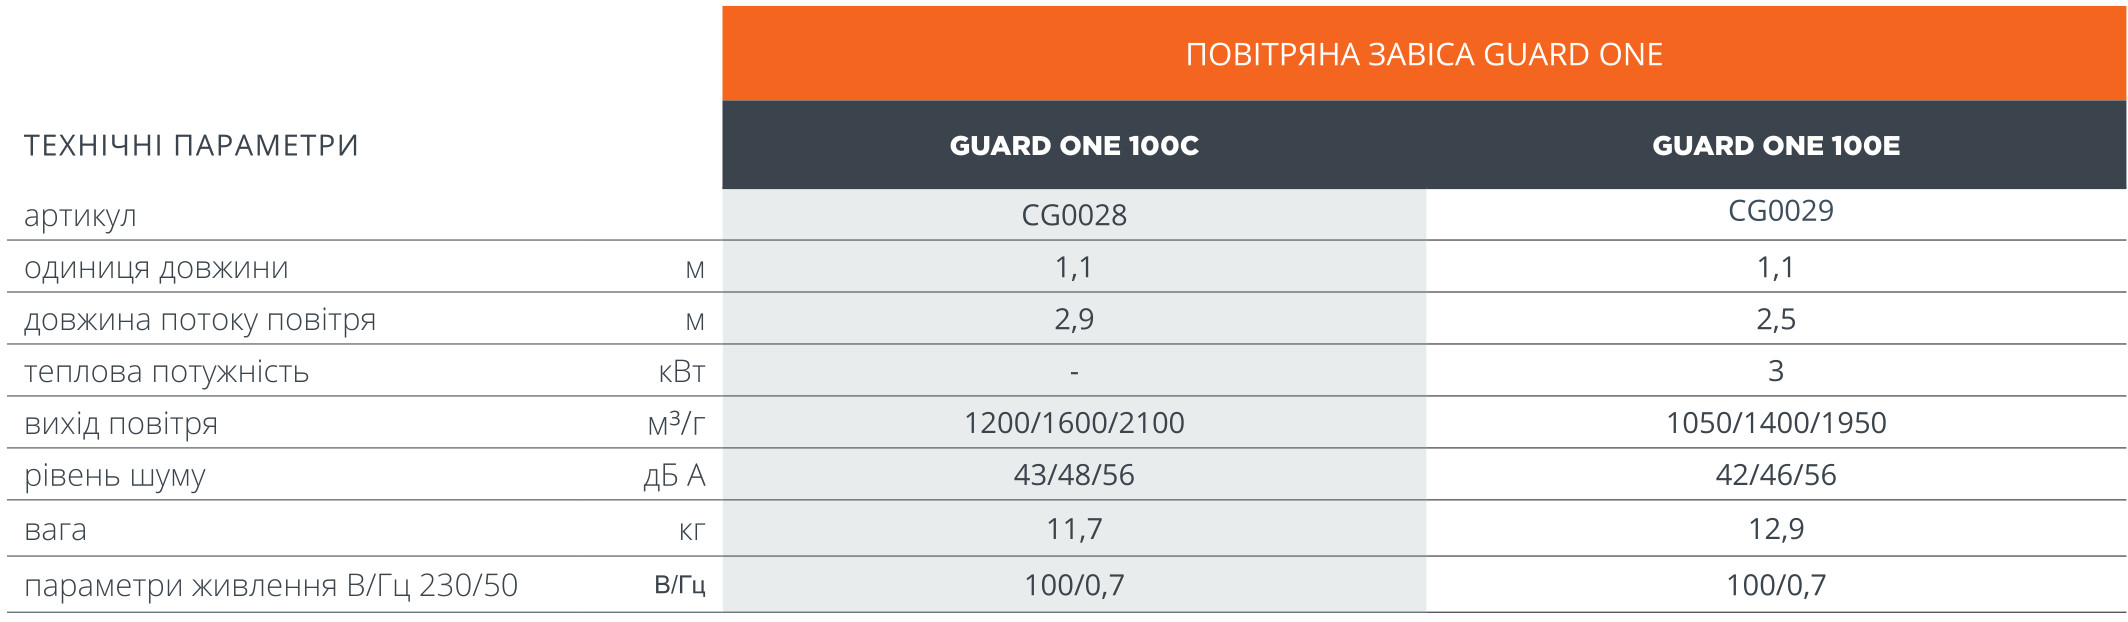Select the noise level value 42/46/56
The image size is (2128, 622).
[1776, 475]
